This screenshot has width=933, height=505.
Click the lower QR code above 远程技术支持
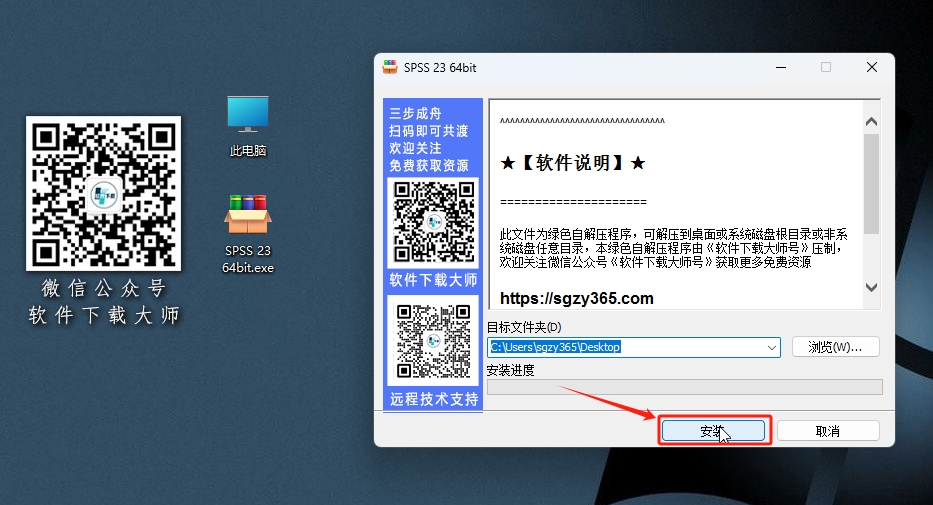(x=434, y=341)
